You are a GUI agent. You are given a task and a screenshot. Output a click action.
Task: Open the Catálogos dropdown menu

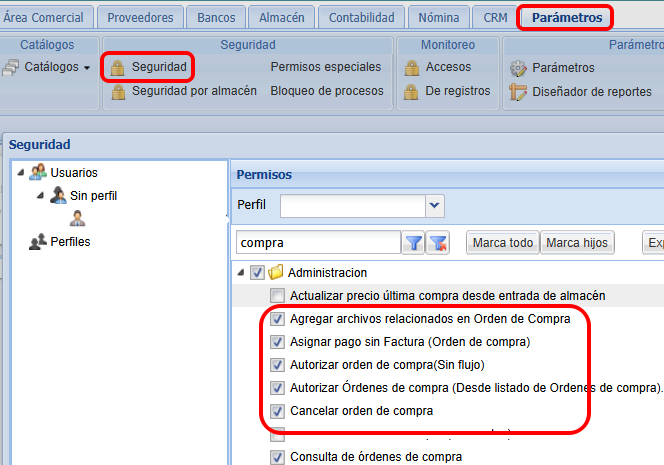point(87,68)
